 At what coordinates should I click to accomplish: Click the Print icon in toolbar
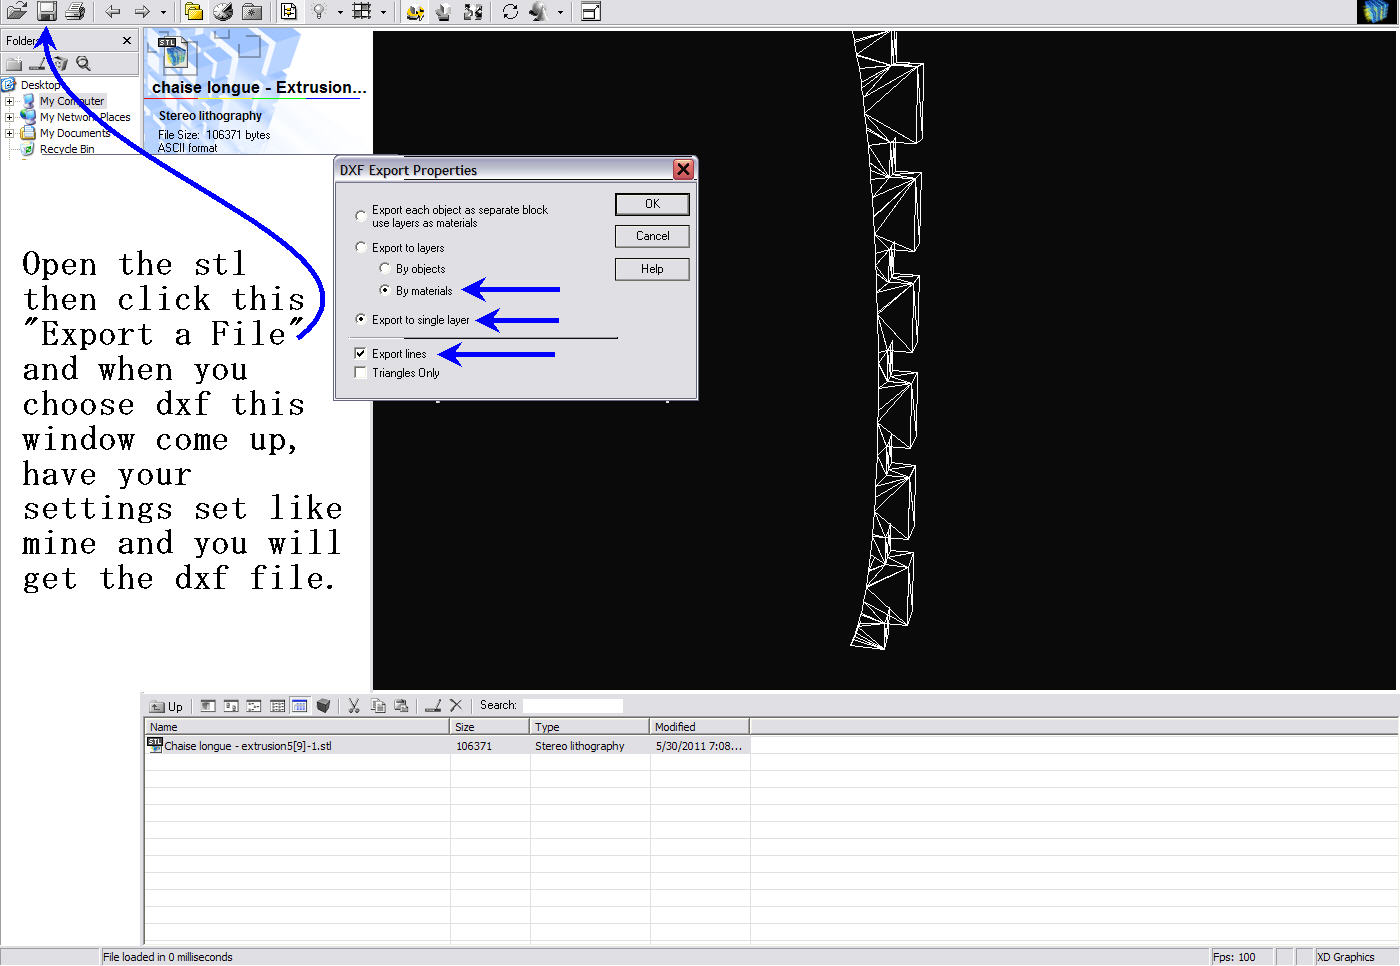(75, 12)
